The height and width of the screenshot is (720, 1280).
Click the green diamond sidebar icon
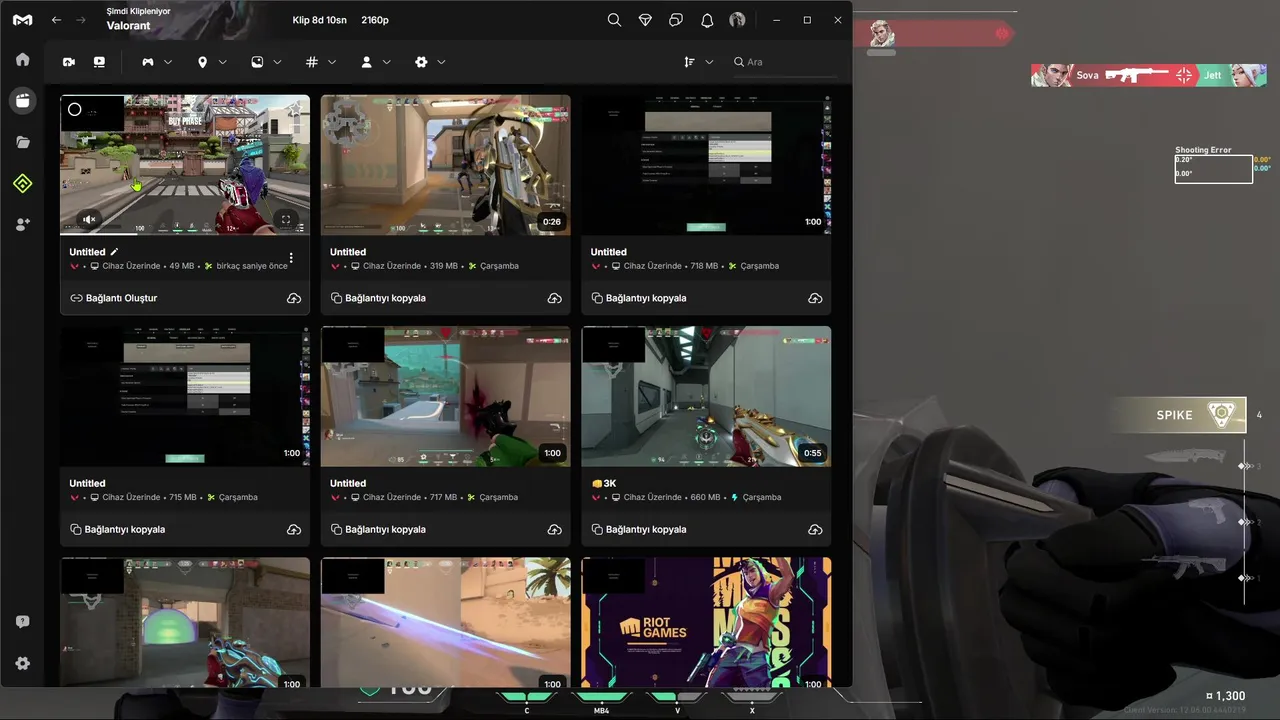tap(22, 183)
